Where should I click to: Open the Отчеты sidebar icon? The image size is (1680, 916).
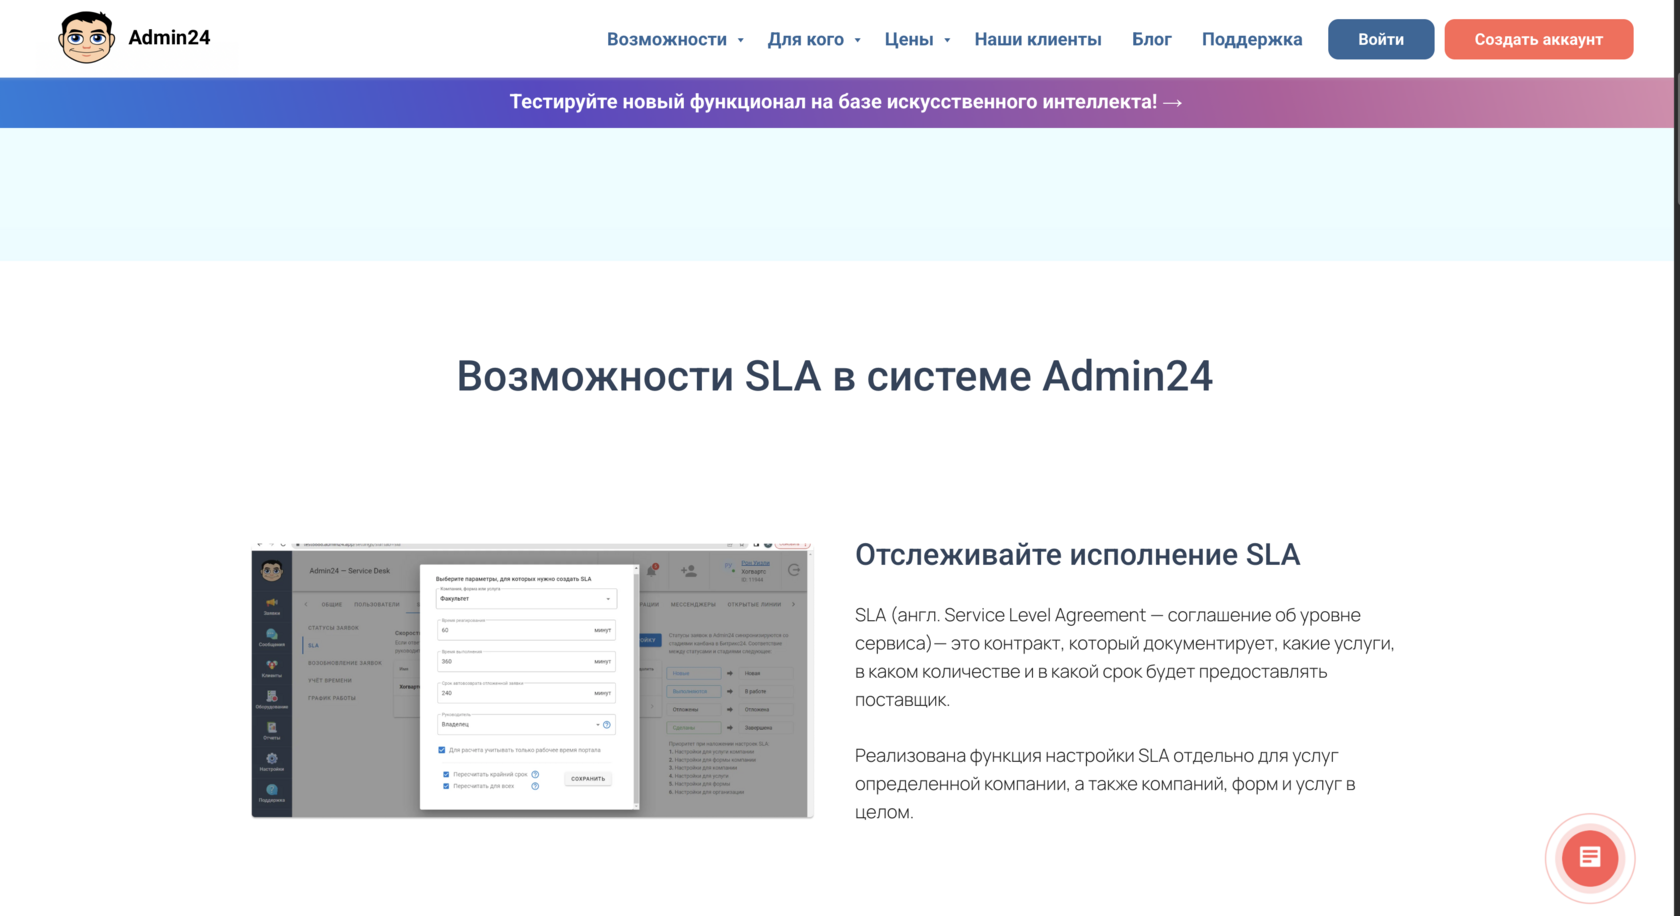(x=271, y=729)
